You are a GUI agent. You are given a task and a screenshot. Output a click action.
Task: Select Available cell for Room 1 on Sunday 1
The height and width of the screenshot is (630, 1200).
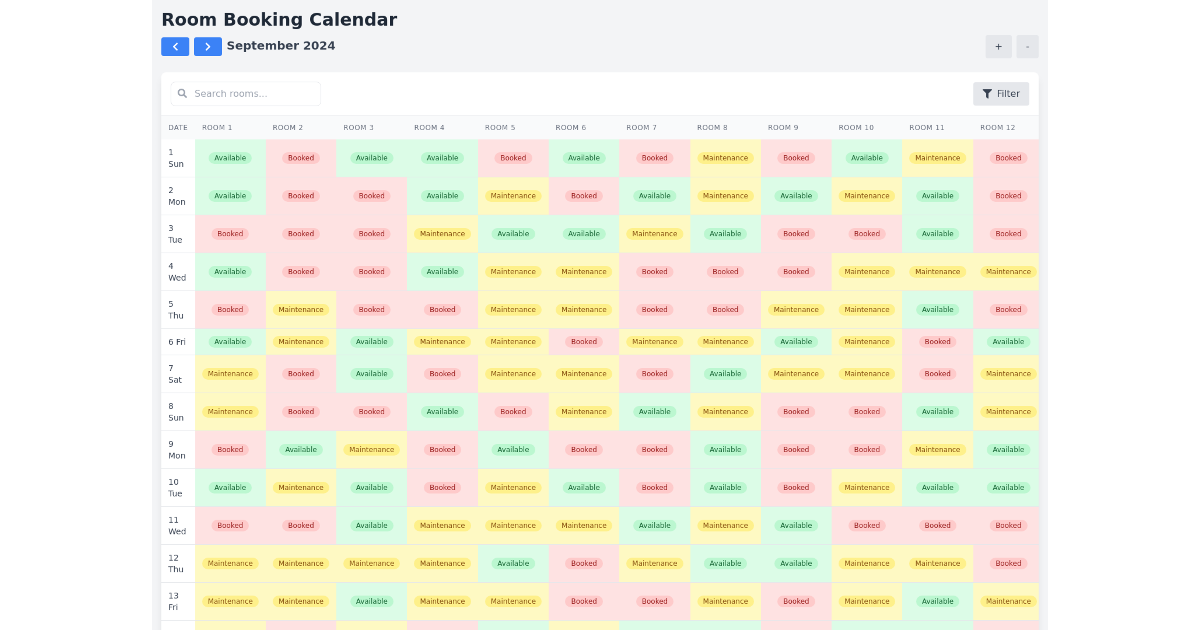click(230, 158)
